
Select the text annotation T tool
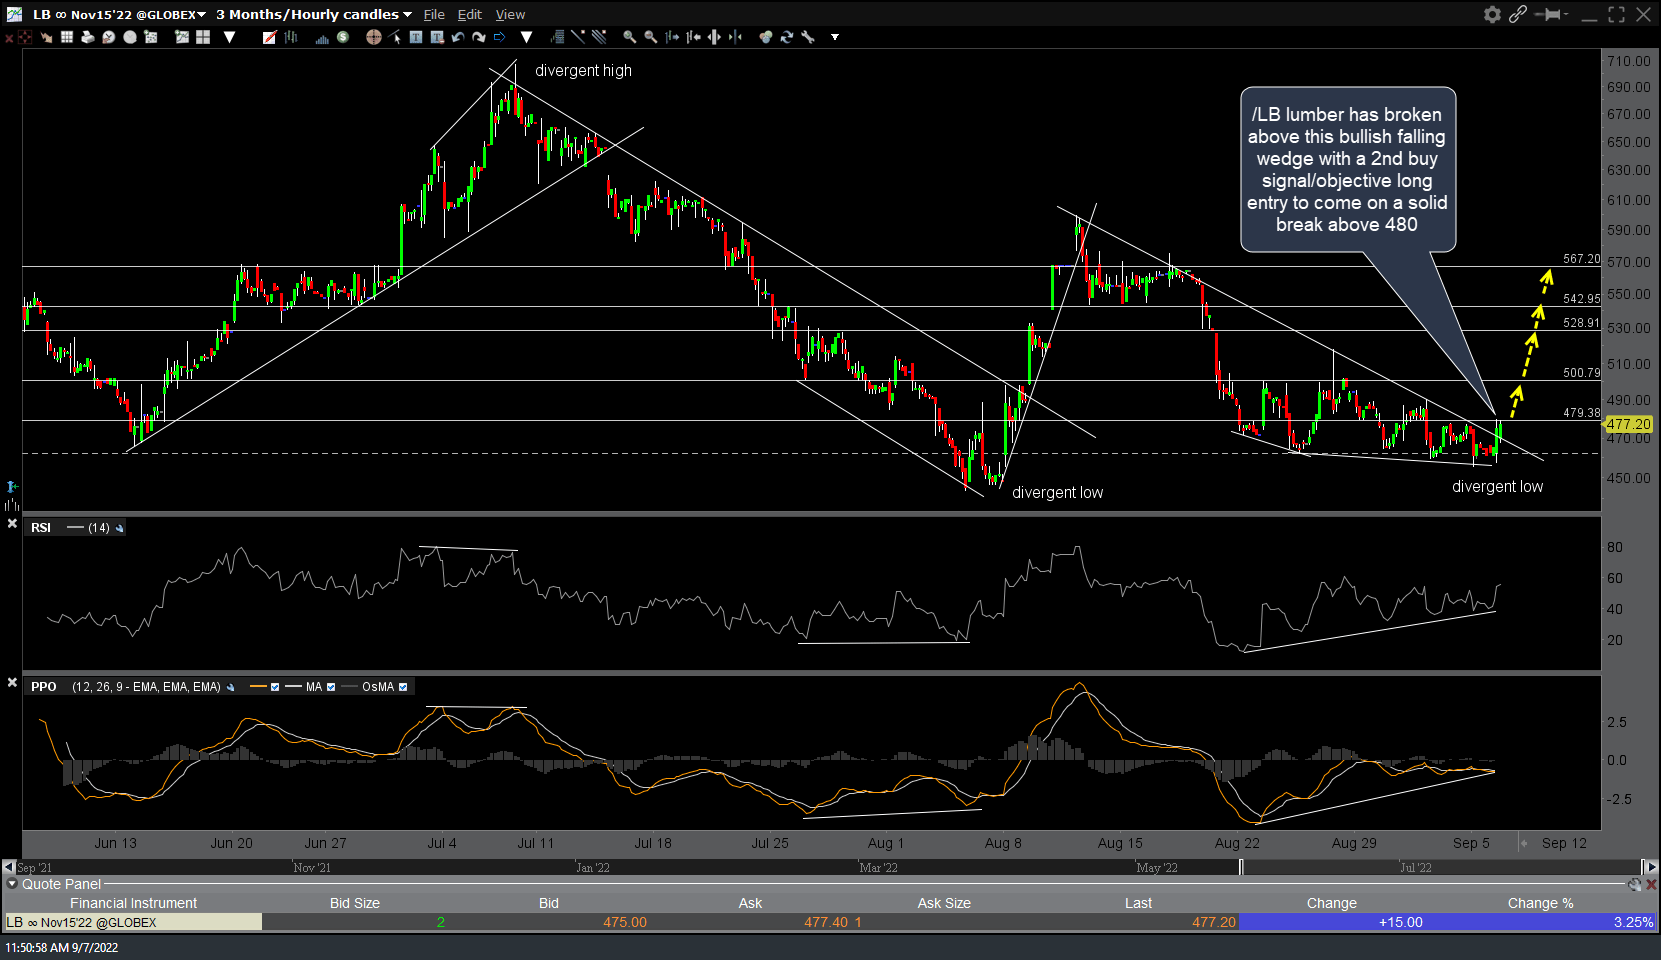(415, 37)
